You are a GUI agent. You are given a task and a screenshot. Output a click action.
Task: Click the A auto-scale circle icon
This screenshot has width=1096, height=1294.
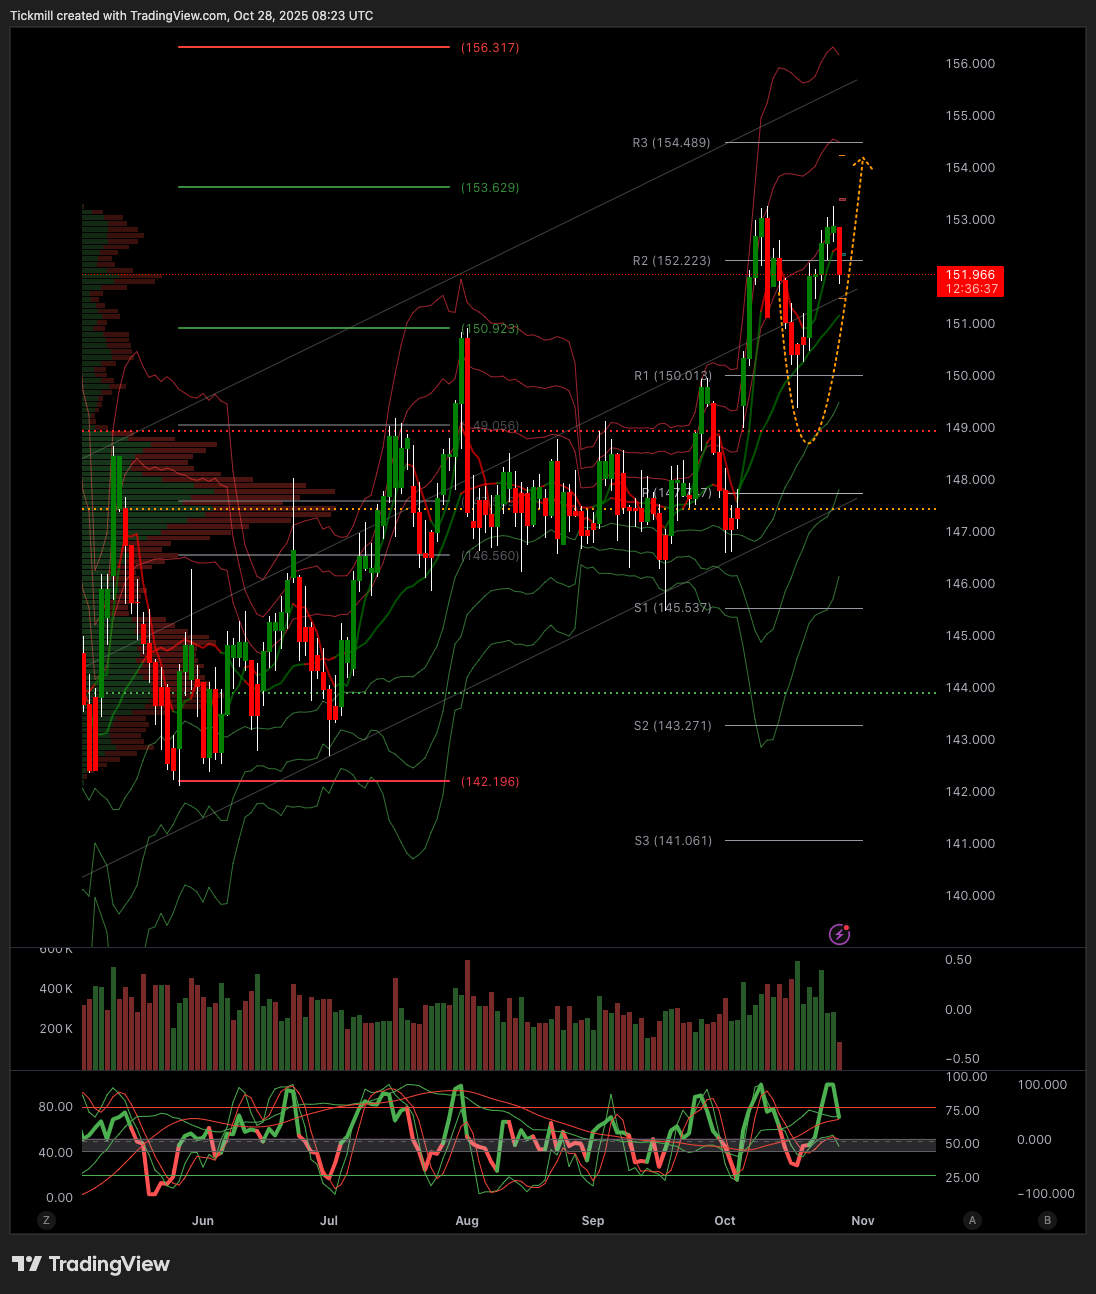pyautogui.click(x=972, y=1220)
